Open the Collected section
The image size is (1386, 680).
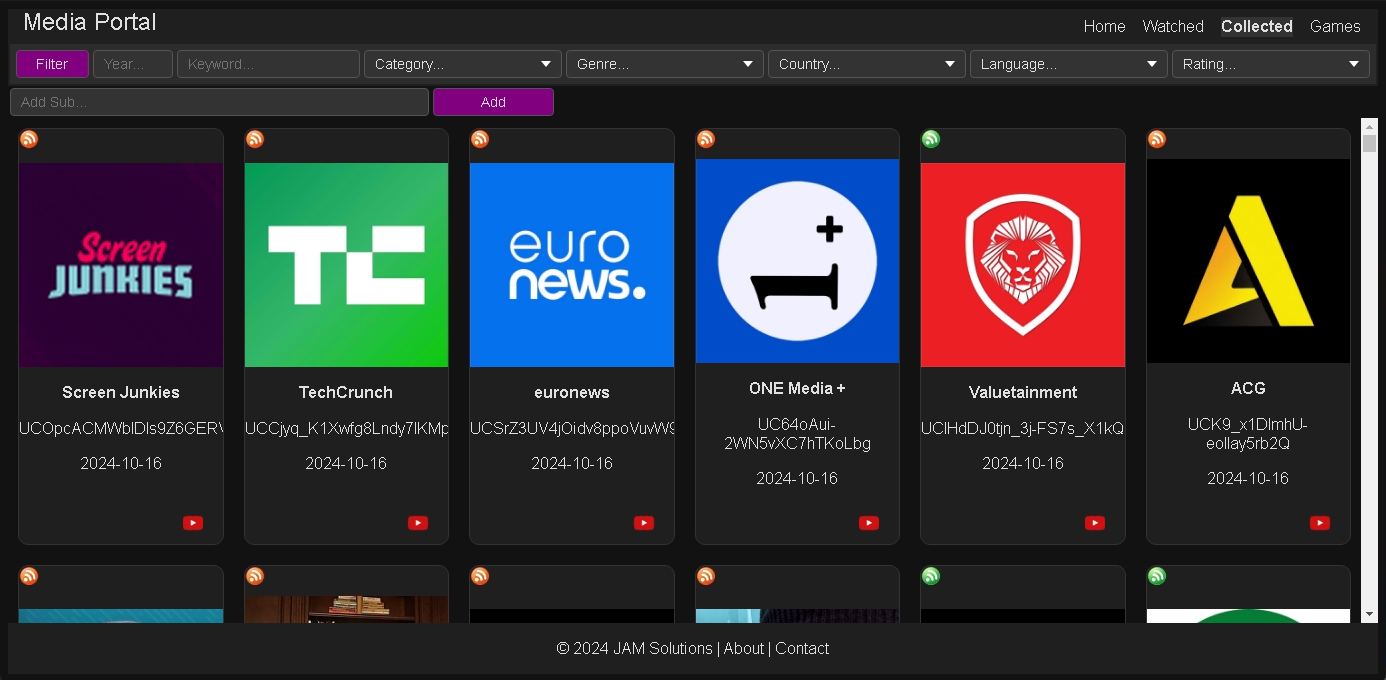click(x=1257, y=26)
